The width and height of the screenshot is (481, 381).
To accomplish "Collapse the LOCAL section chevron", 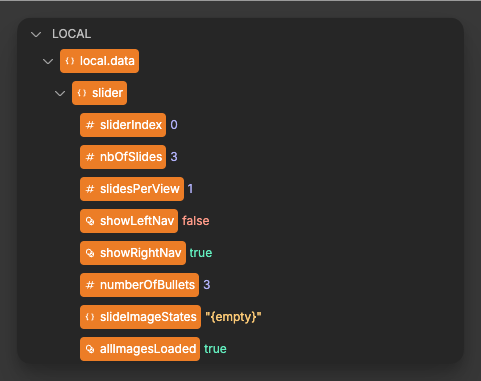I will [x=36, y=34].
